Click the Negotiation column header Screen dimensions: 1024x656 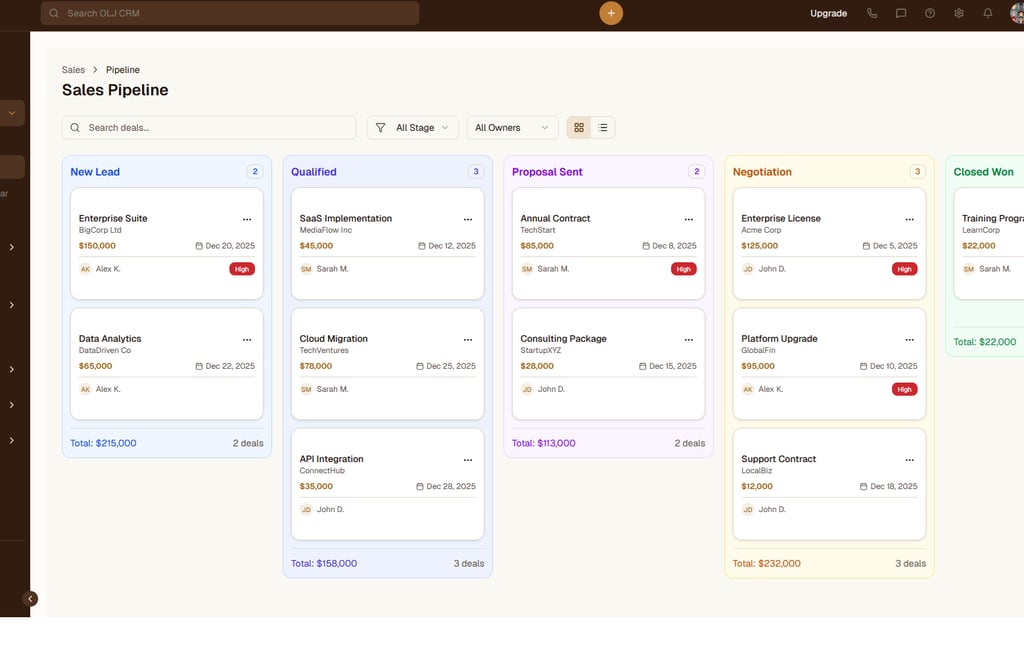coord(761,172)
